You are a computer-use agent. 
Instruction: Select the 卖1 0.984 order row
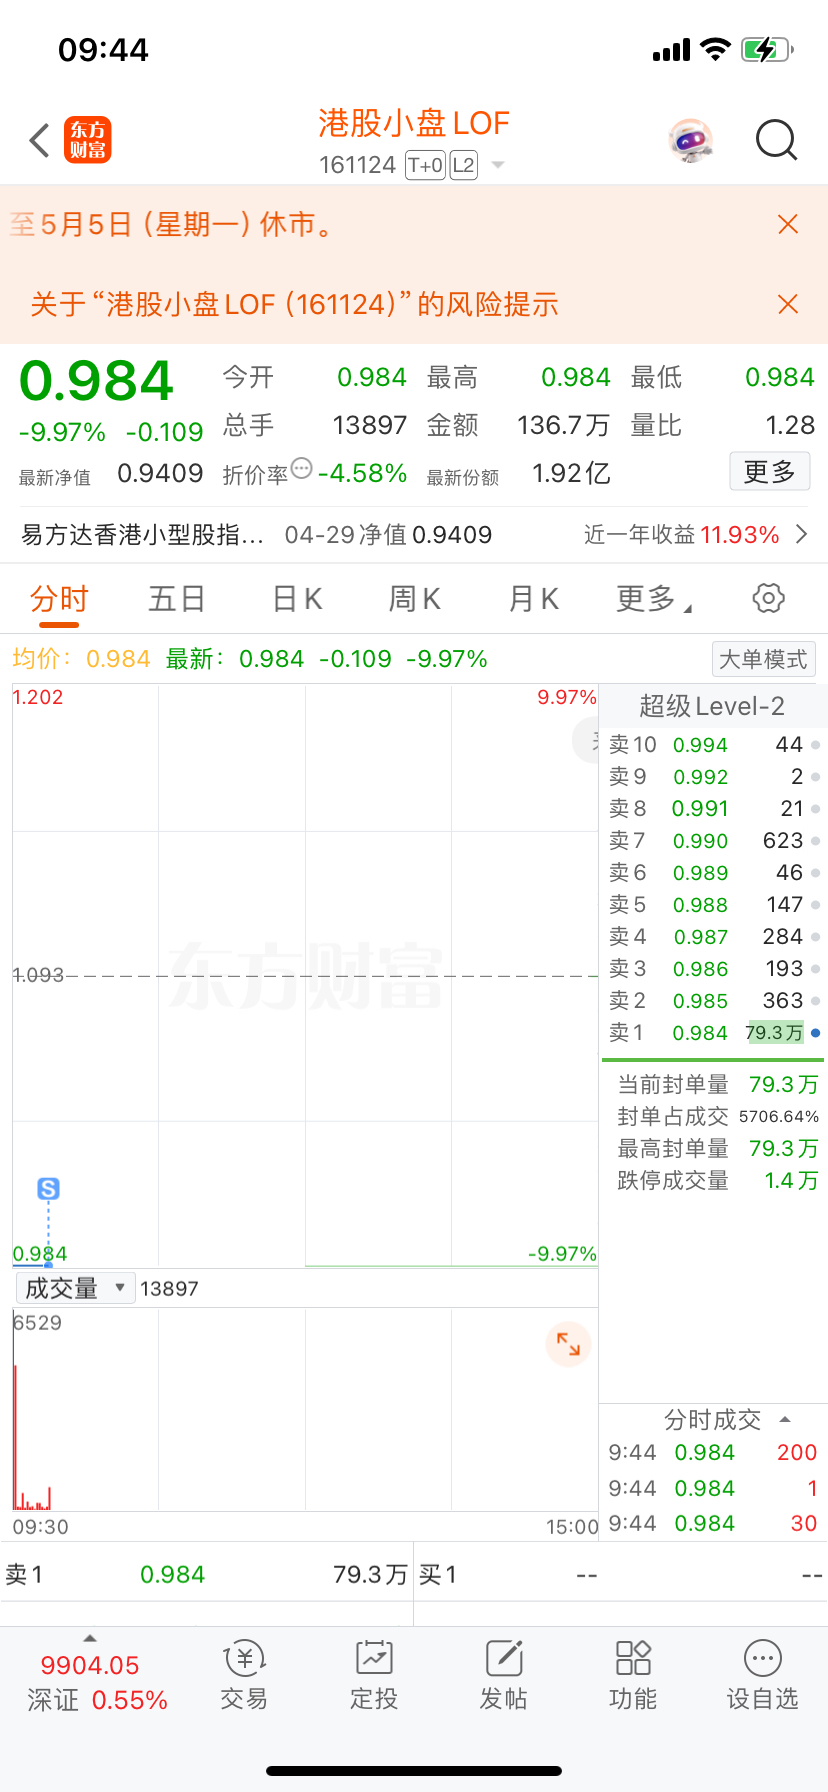(713, 1033)
